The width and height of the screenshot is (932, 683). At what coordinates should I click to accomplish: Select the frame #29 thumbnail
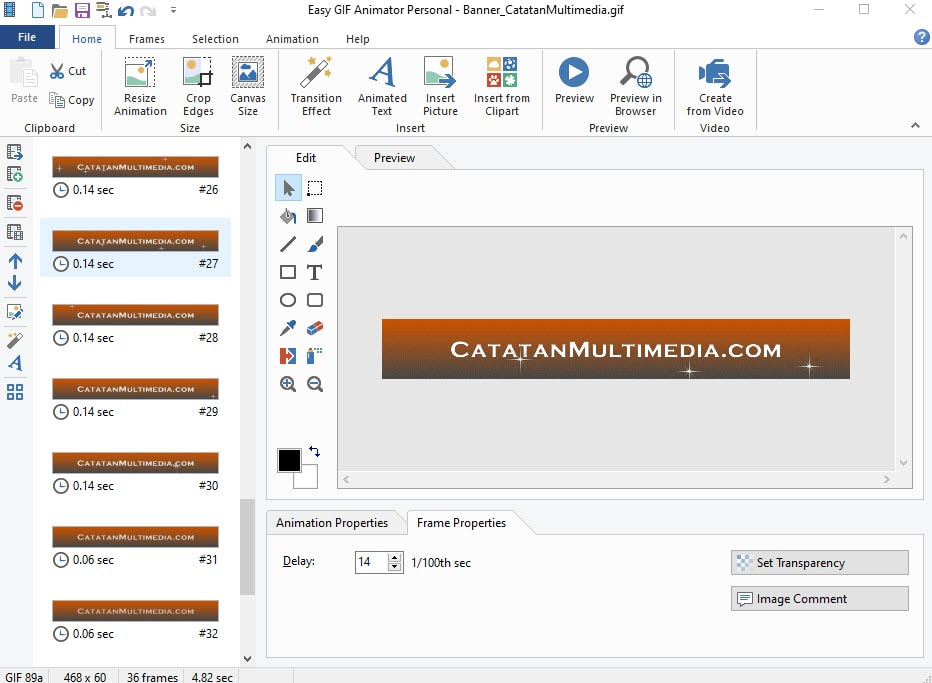(136, 389)
